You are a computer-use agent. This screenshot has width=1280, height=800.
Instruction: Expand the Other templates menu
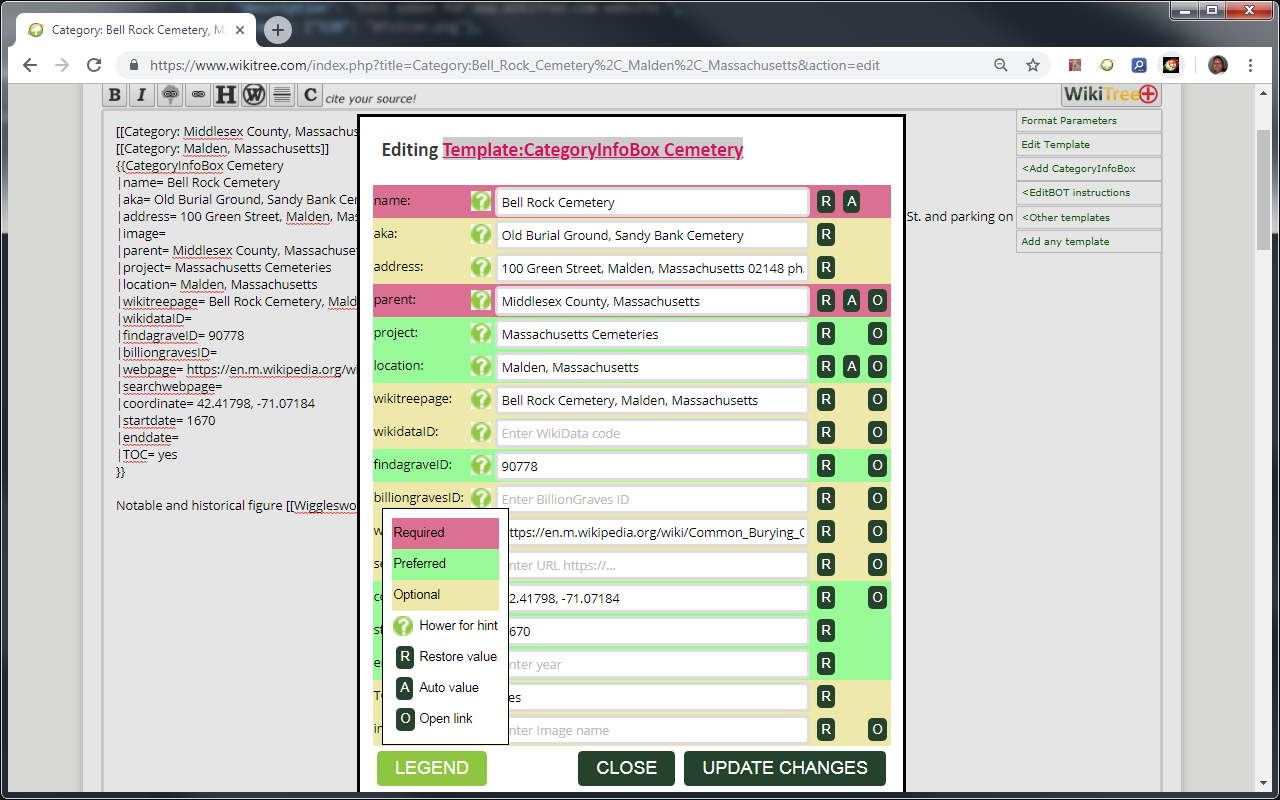click(1088, 217)
